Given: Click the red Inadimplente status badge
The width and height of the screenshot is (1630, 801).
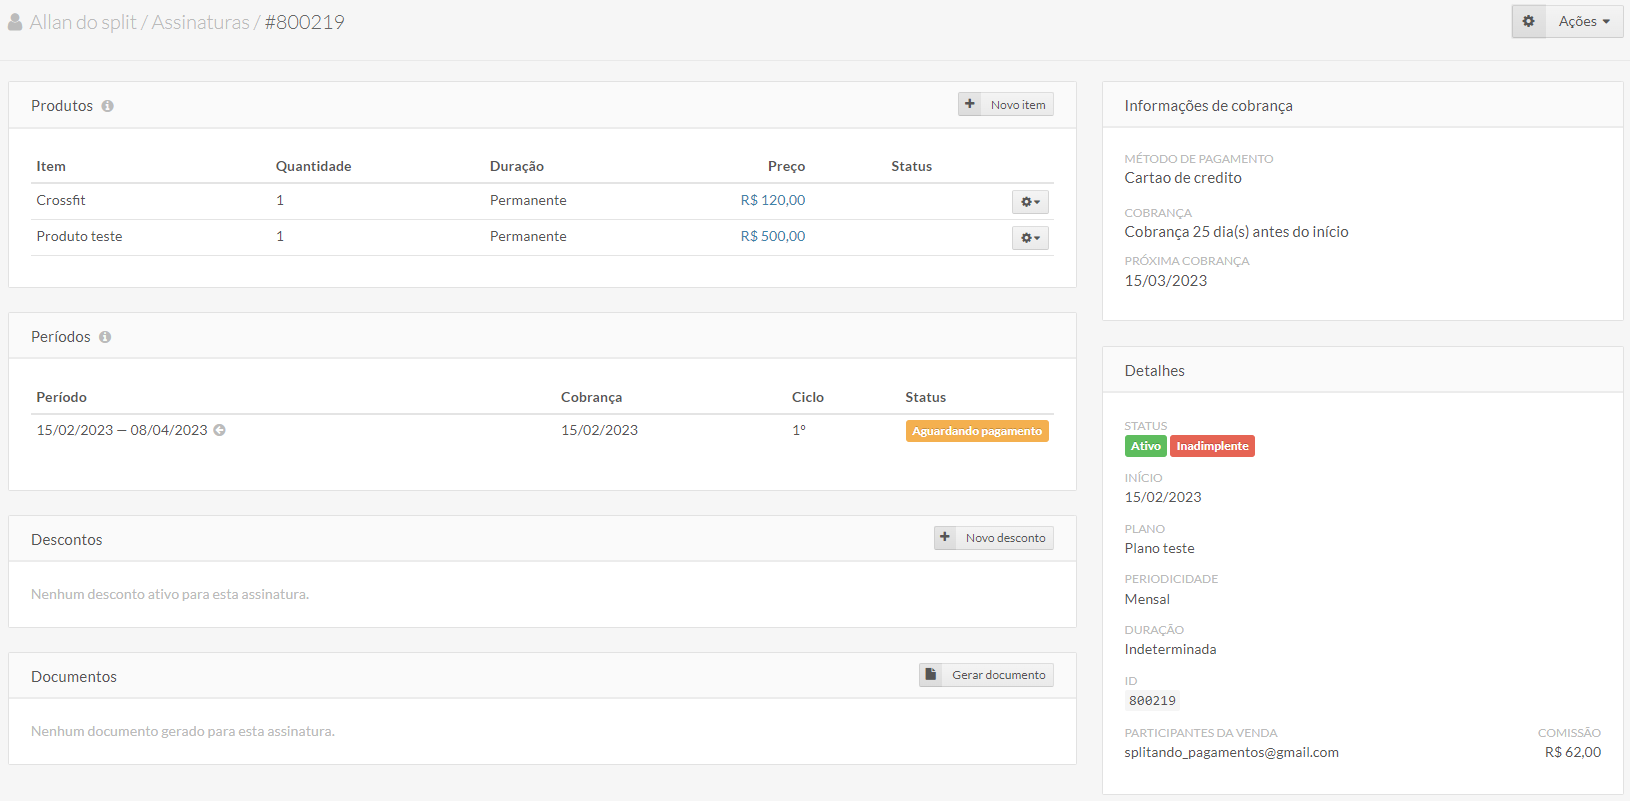Looking at the screenshot, I should click(x=1212, y=446).
